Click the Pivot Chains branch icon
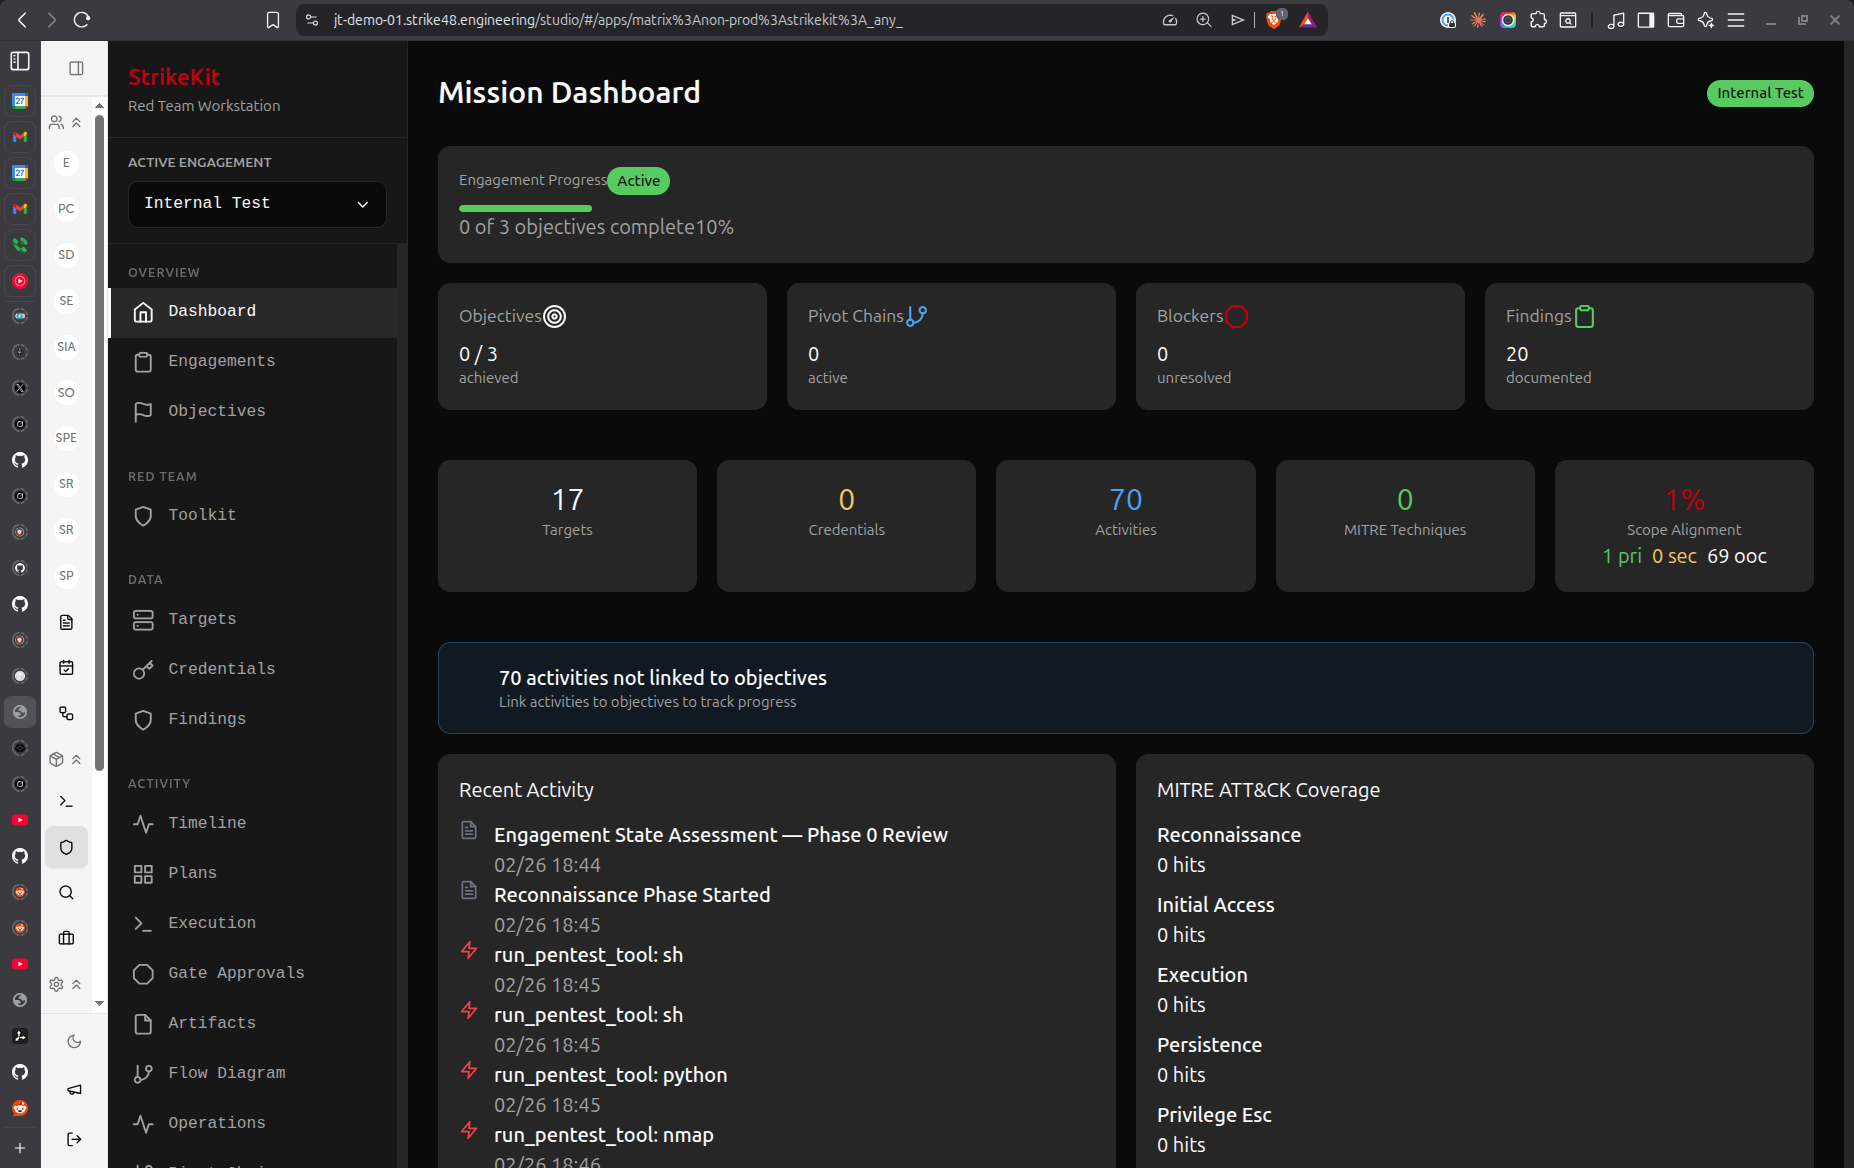1854x1168 pixels. 917,316
